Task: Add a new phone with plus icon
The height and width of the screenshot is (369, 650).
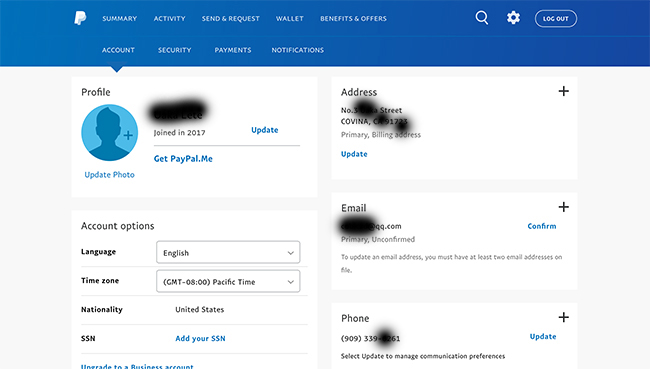Action: [563, 318]
